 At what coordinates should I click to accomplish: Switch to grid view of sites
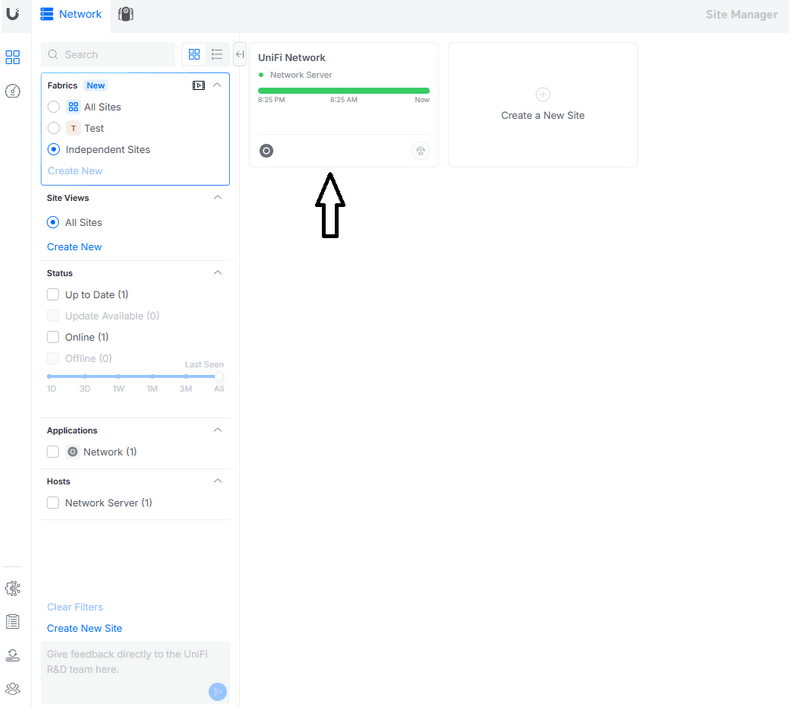click(x=194, y=54)
